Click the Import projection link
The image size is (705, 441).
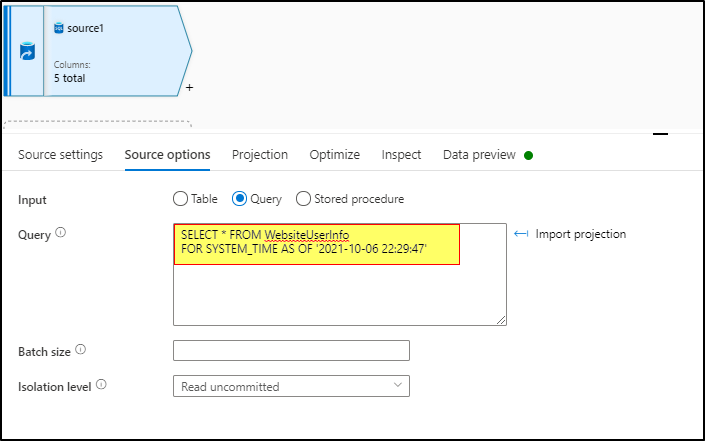pyautogui.click(x=580, y=234)
